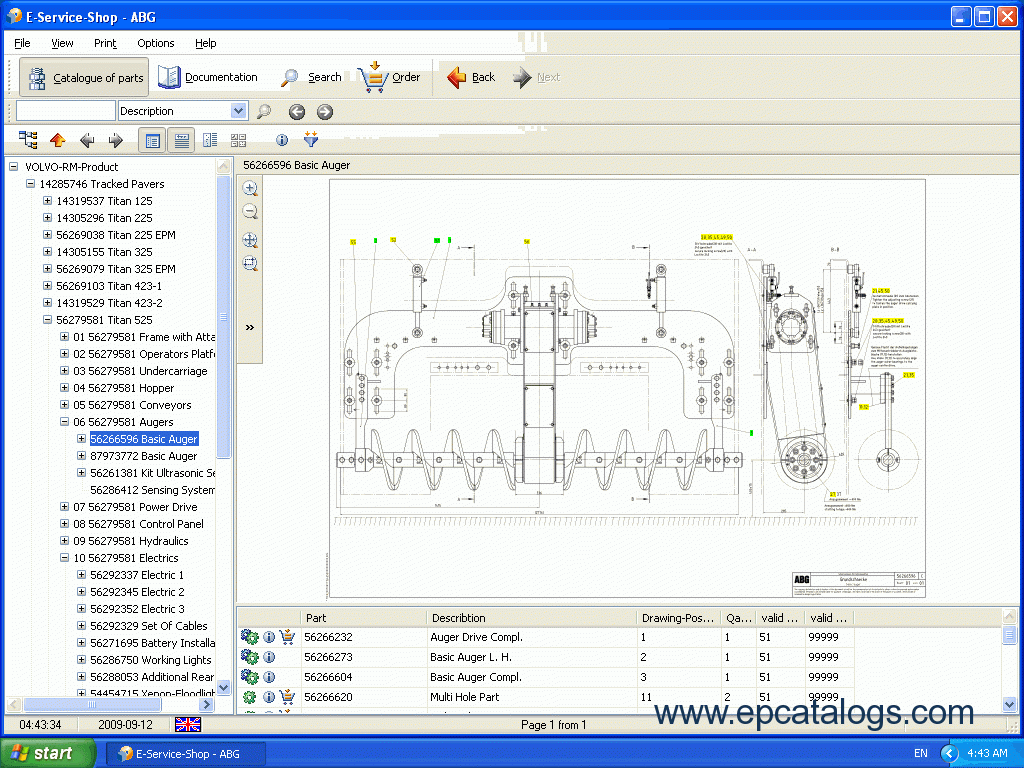Image resolution: width=1024 pixels, height=768 pixels.
Task: Click E-Service-Shop - ABG taskbar button
Action: click(x=186, y=754)
